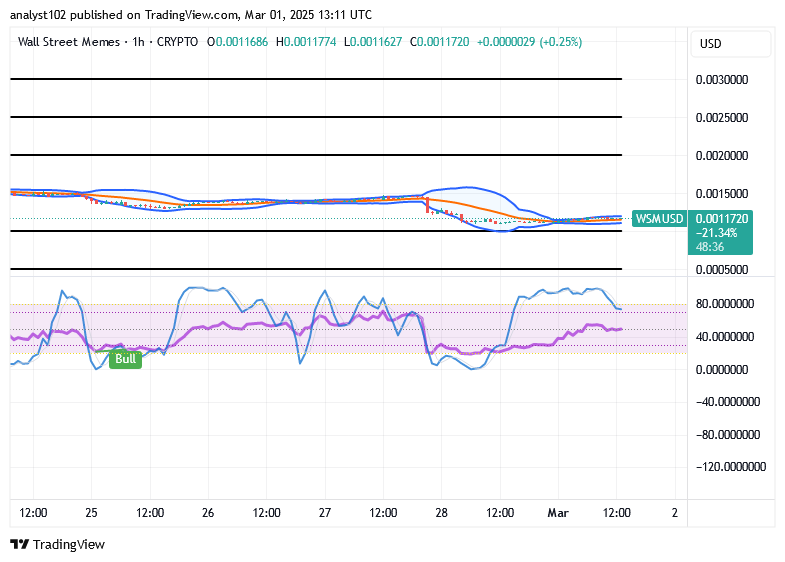This screenshot has height=562, width=785.
Task: Click the CRYPTO exchange label
Action: click(x=177, y=42)
